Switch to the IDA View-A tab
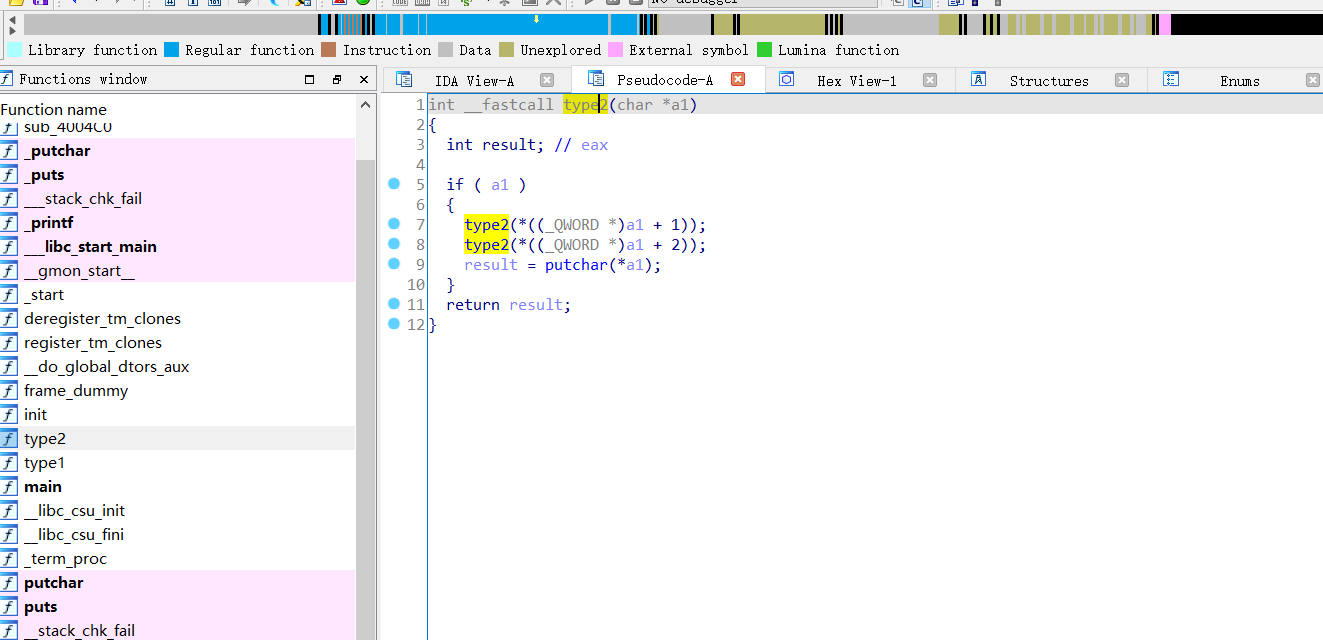 point(474,81)
